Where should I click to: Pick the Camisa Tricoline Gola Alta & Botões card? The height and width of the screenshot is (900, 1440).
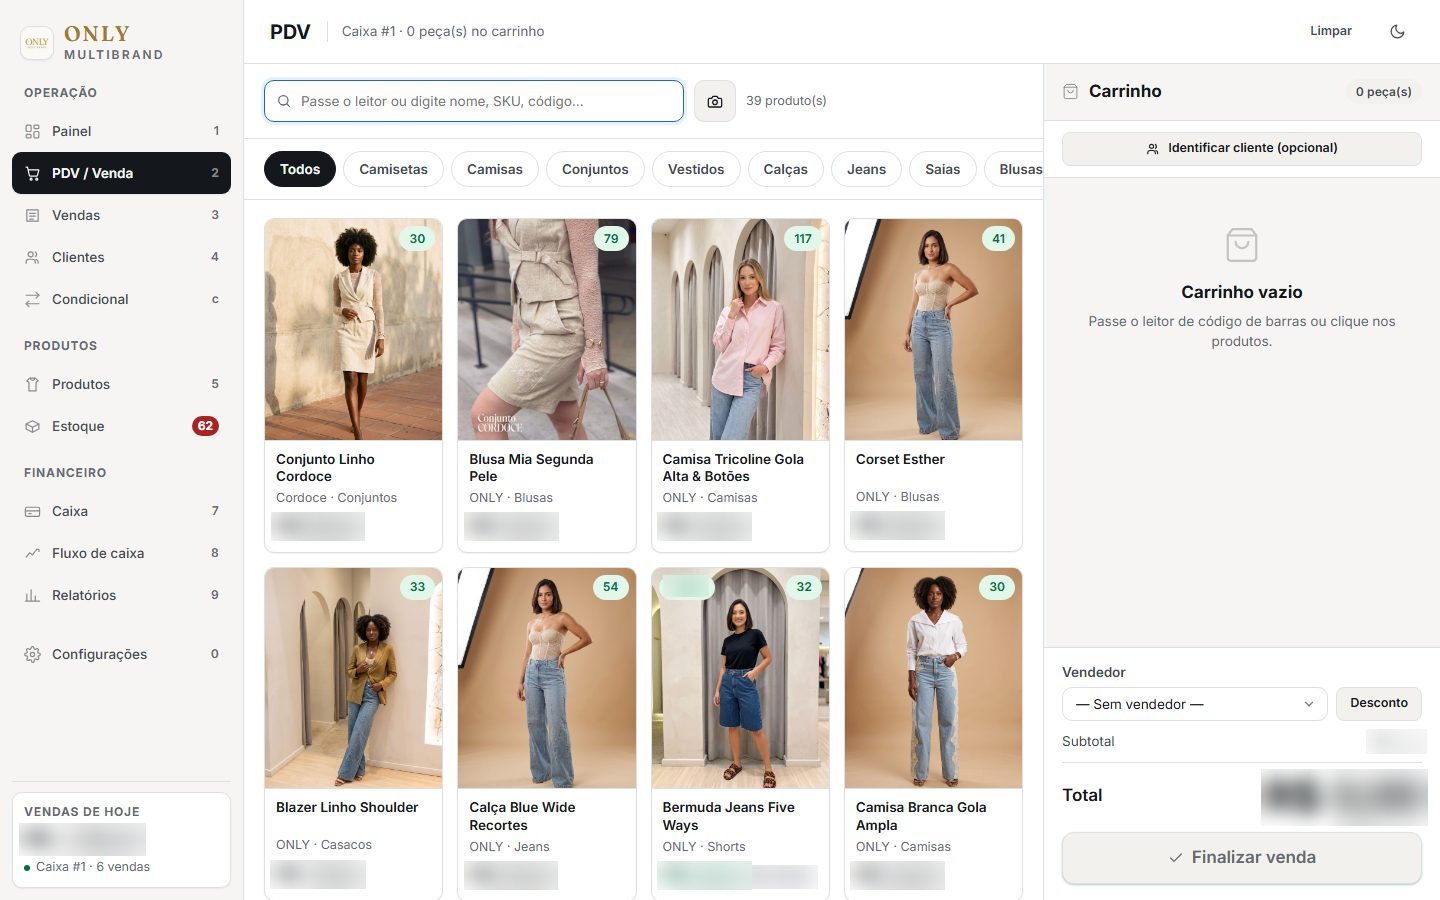(740, 385)
